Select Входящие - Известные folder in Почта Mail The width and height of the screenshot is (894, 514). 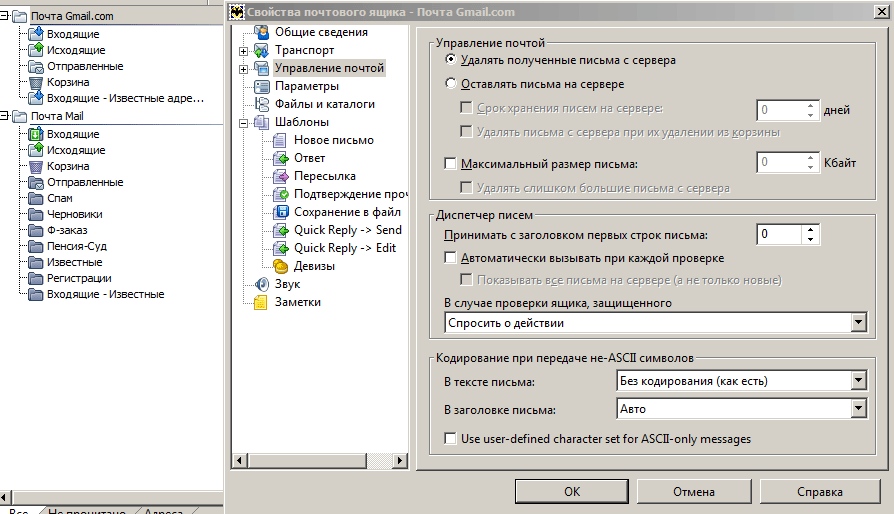pyautogui.click(x=105, y=294)
